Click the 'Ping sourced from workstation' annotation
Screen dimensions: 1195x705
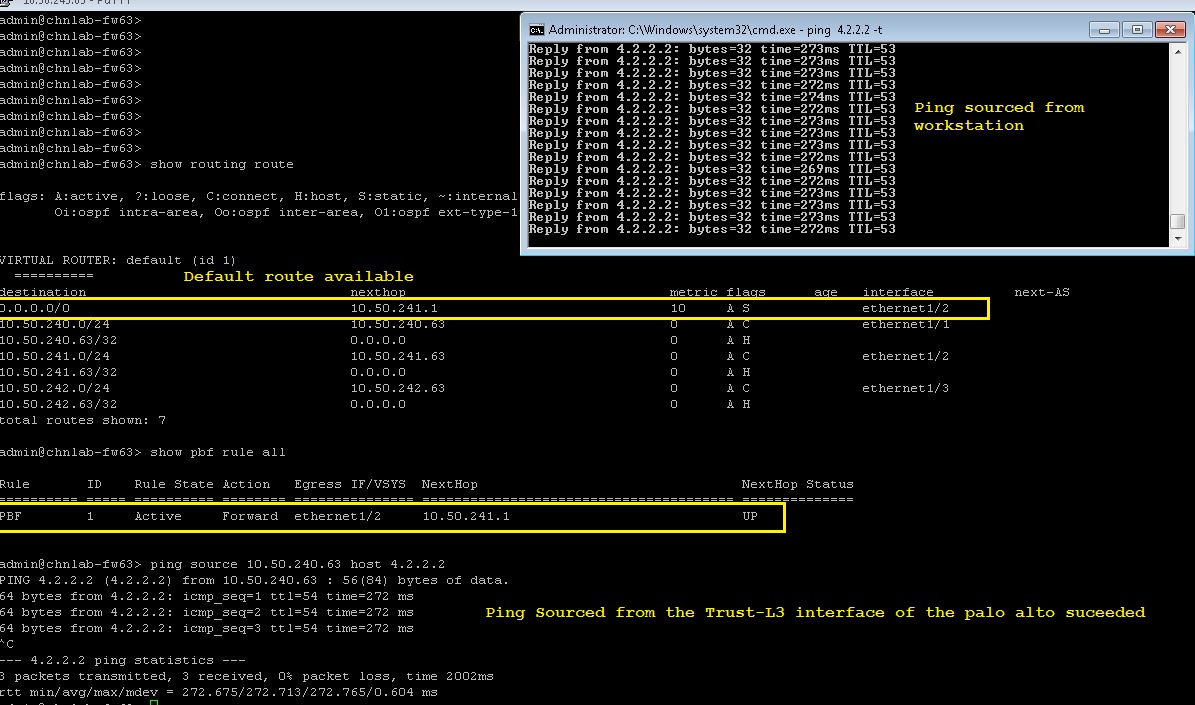[998, 116]
